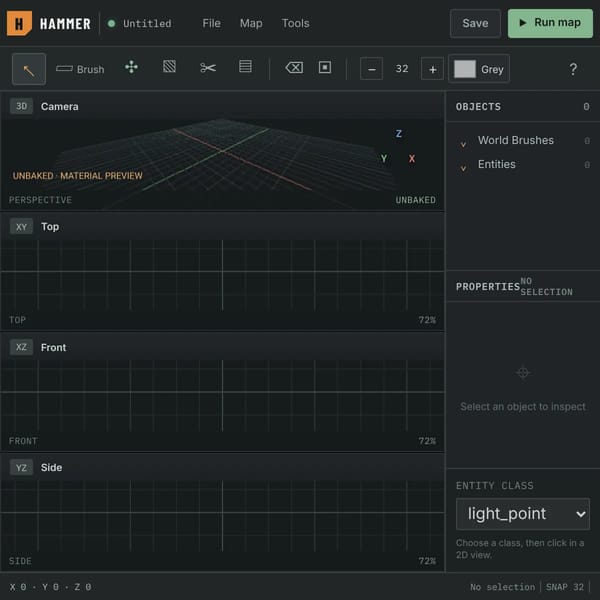
Task: Increase grid size with plus button
Action: [x=432, y=69]
